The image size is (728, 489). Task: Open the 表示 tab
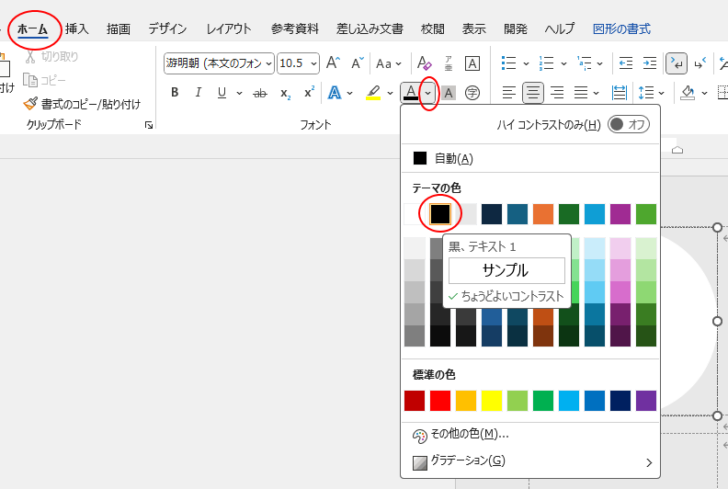click(x=474, y=29)
